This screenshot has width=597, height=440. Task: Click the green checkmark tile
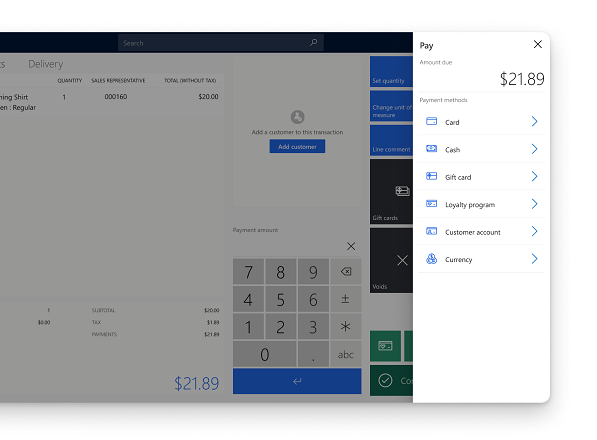[x=391, y=381]
